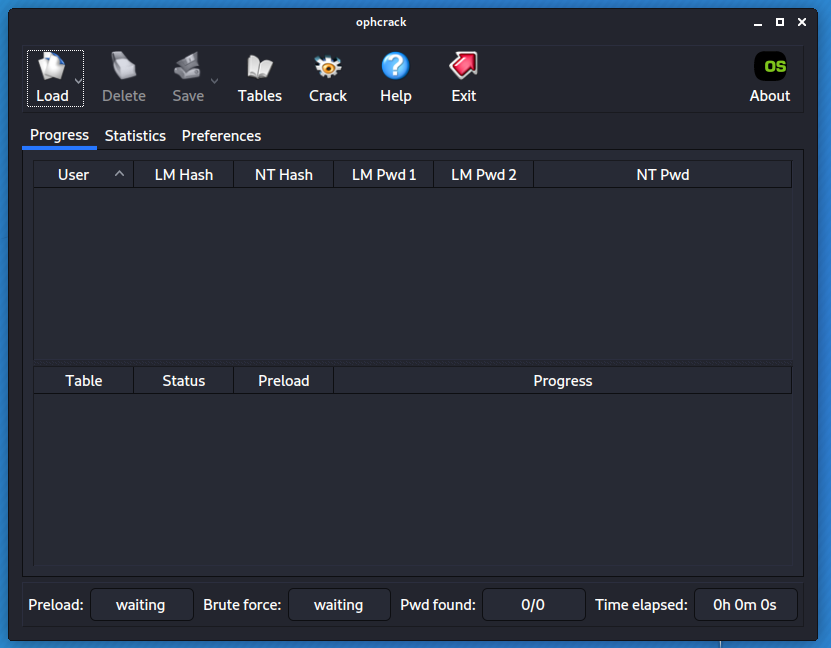
Task: Click the Pwd found 0/0 field
Action: click(x=533, y=605)
